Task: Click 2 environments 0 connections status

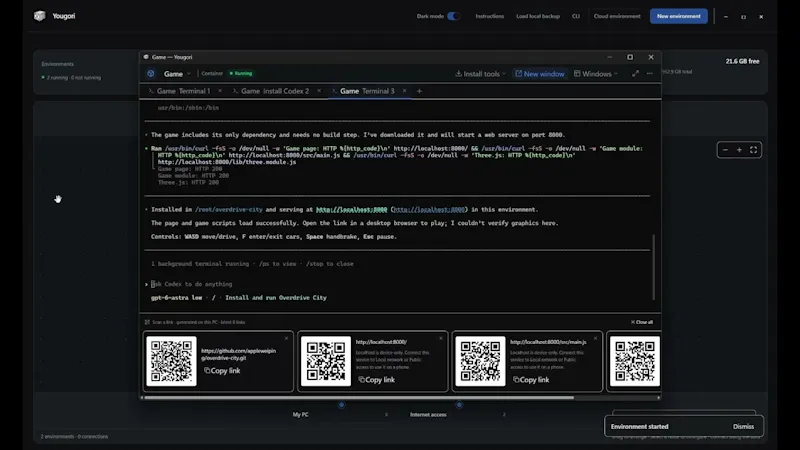Action: coord(74,437)
